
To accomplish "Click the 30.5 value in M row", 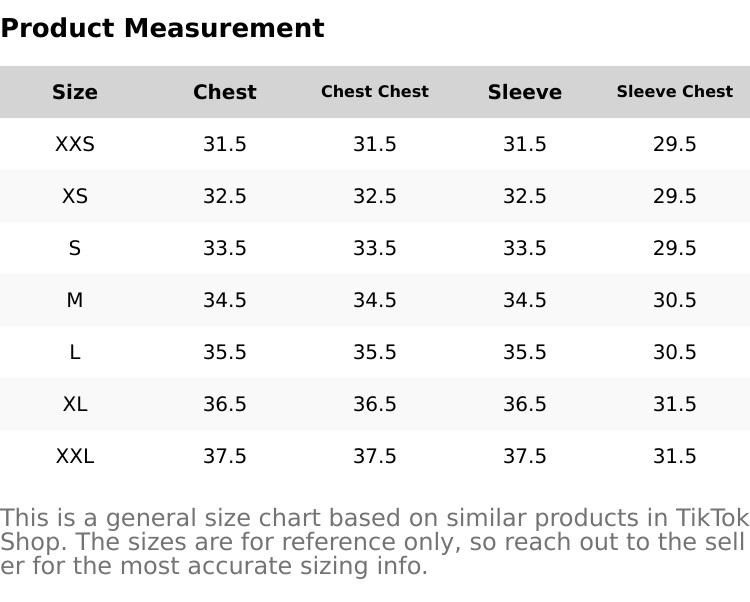I will point(675,301).
